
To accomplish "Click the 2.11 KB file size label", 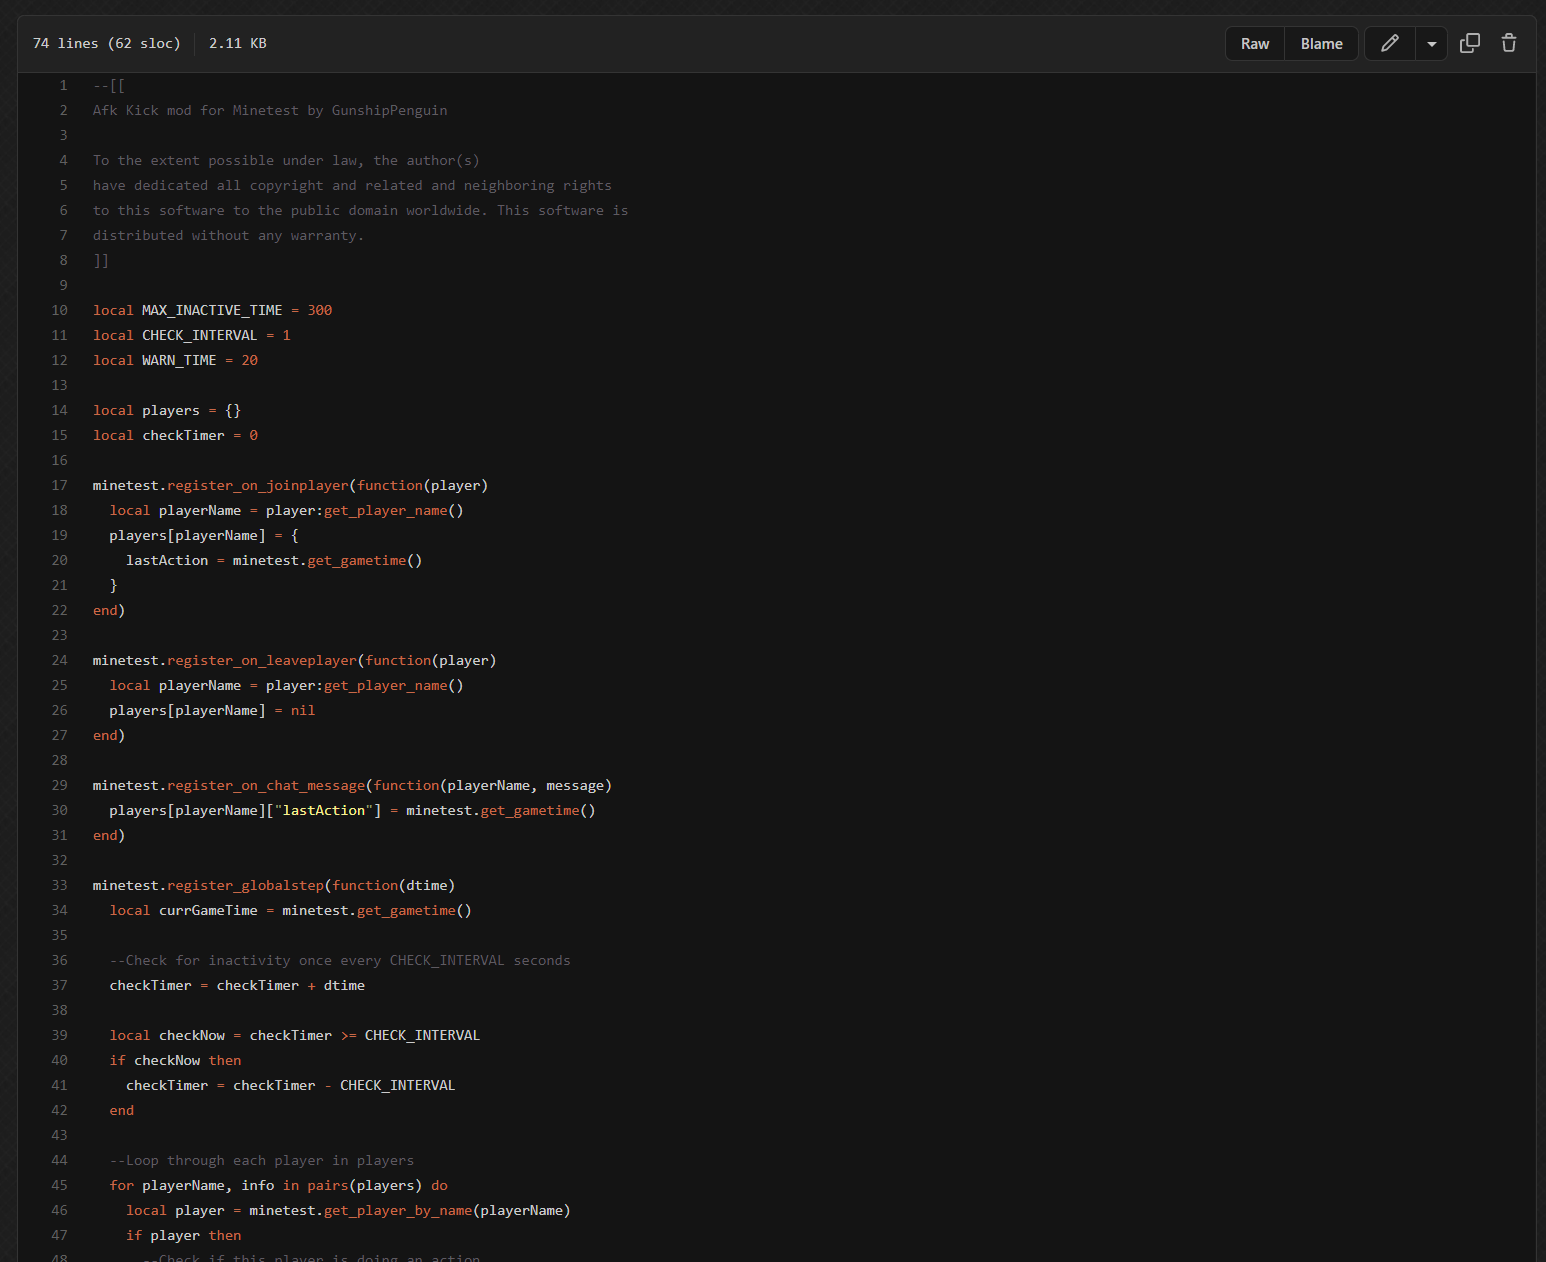I will tap(237, 43).
